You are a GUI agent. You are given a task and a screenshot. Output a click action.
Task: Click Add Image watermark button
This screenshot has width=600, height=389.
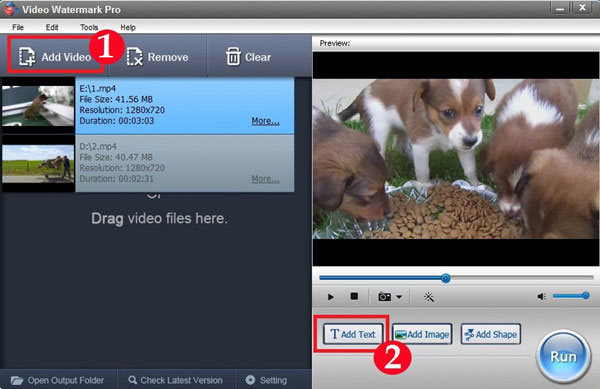[x=422, y=334]
